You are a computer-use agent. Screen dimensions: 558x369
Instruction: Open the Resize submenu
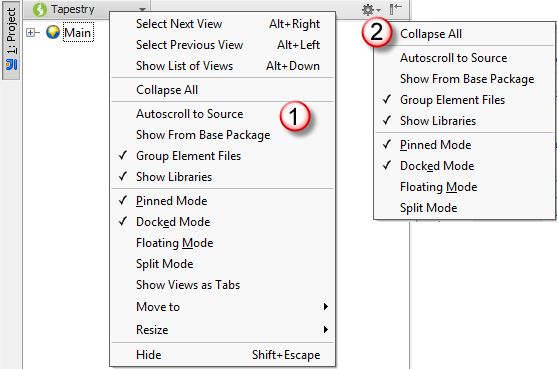point(222,330)
